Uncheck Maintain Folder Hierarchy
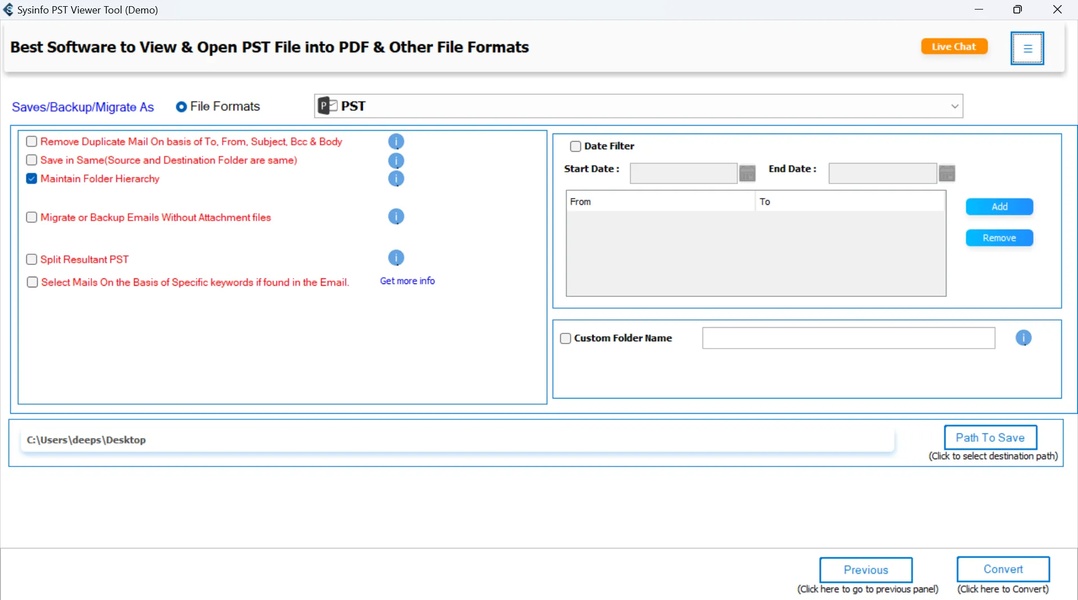Screen dimensions: 1078x600 (32, 179)
